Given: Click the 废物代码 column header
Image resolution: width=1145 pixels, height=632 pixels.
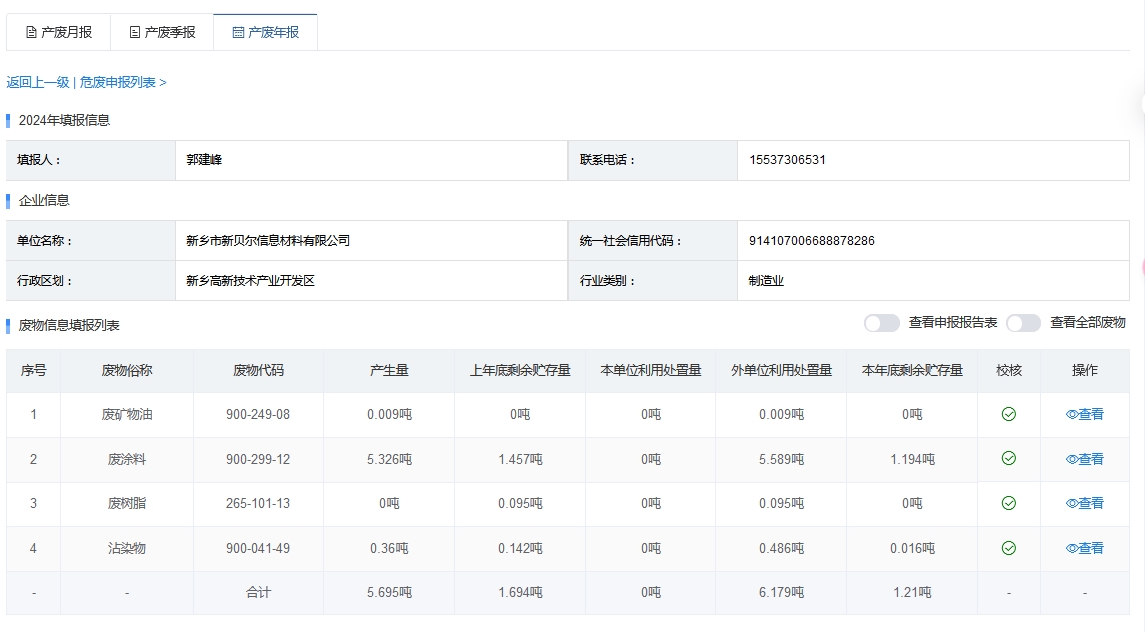Looking at the screenshot, I should pyautogui.click(x=258, y=370).
